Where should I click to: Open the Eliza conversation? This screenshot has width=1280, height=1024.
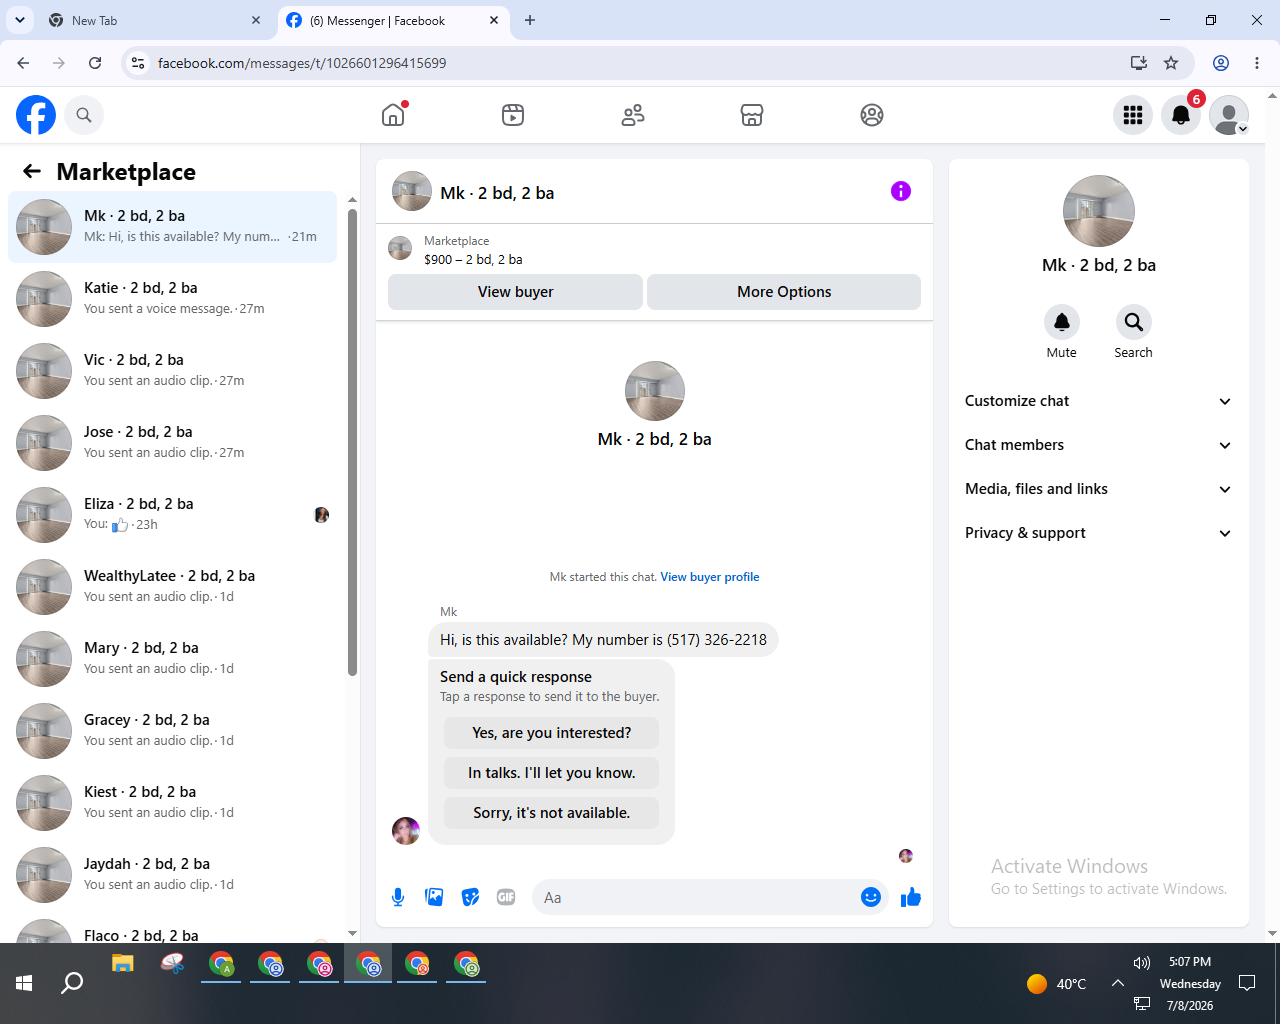(173, 515)
